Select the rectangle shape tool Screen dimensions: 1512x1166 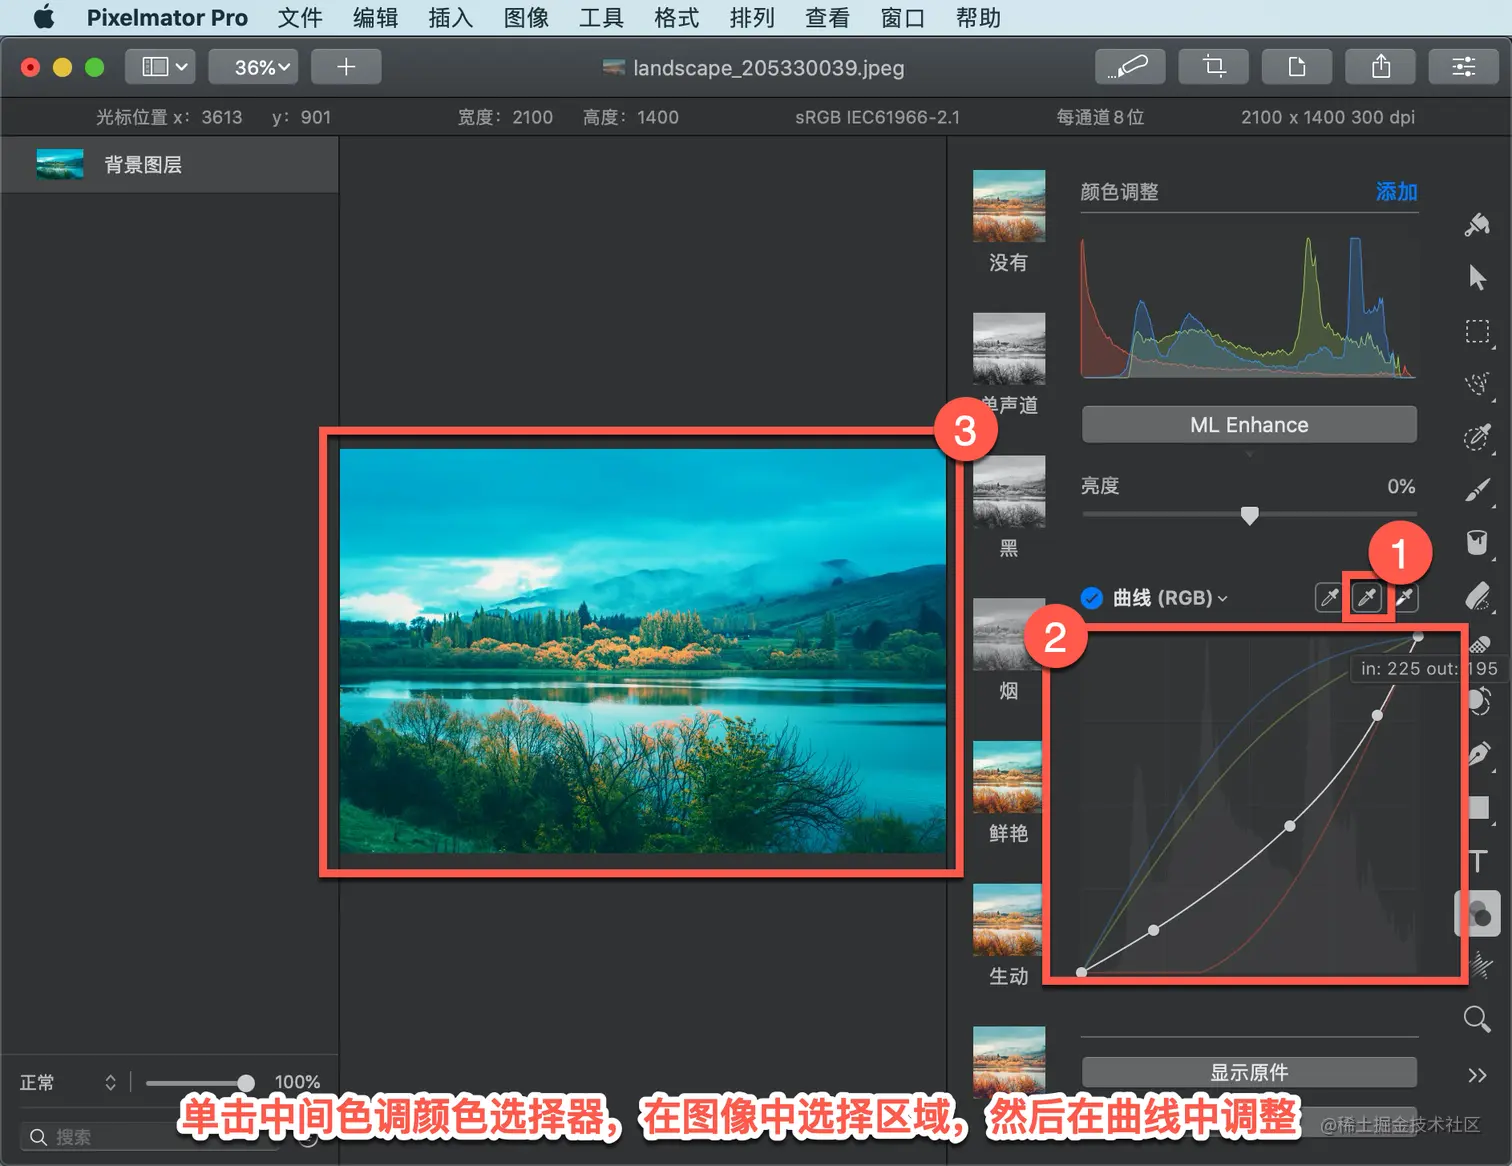[1479, 808]
